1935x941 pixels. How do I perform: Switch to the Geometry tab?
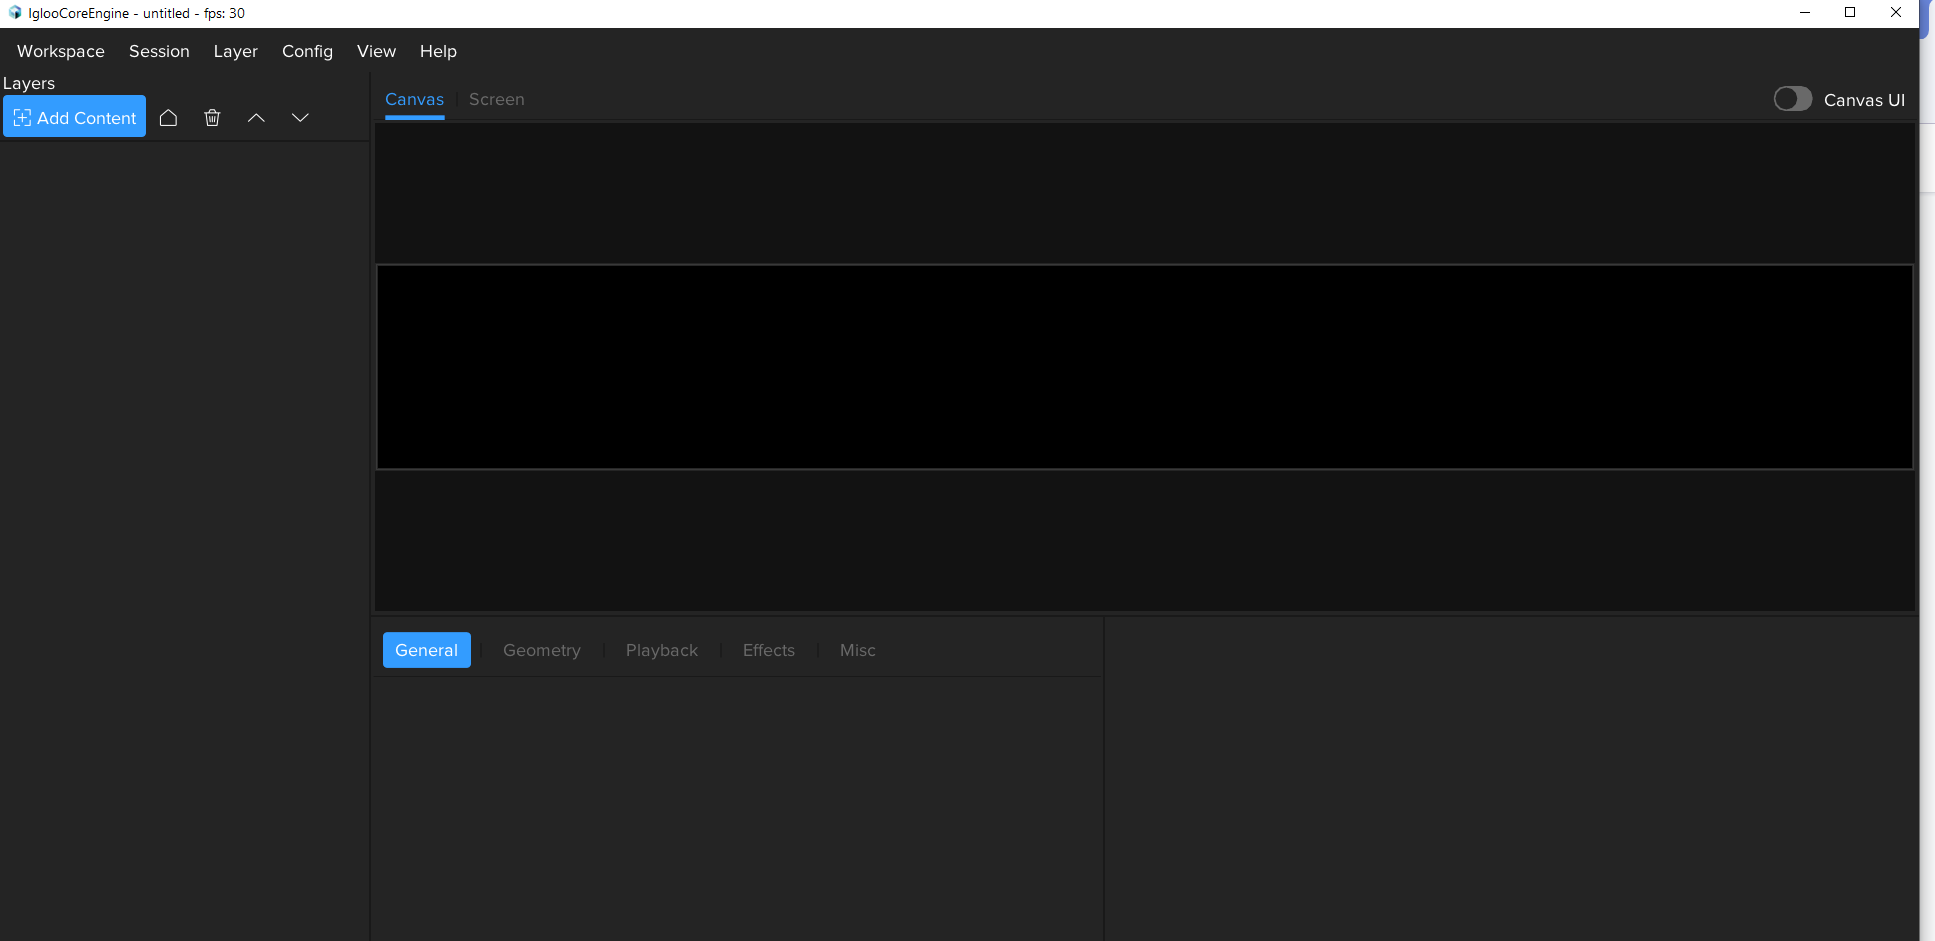click(x=541, y=650)
